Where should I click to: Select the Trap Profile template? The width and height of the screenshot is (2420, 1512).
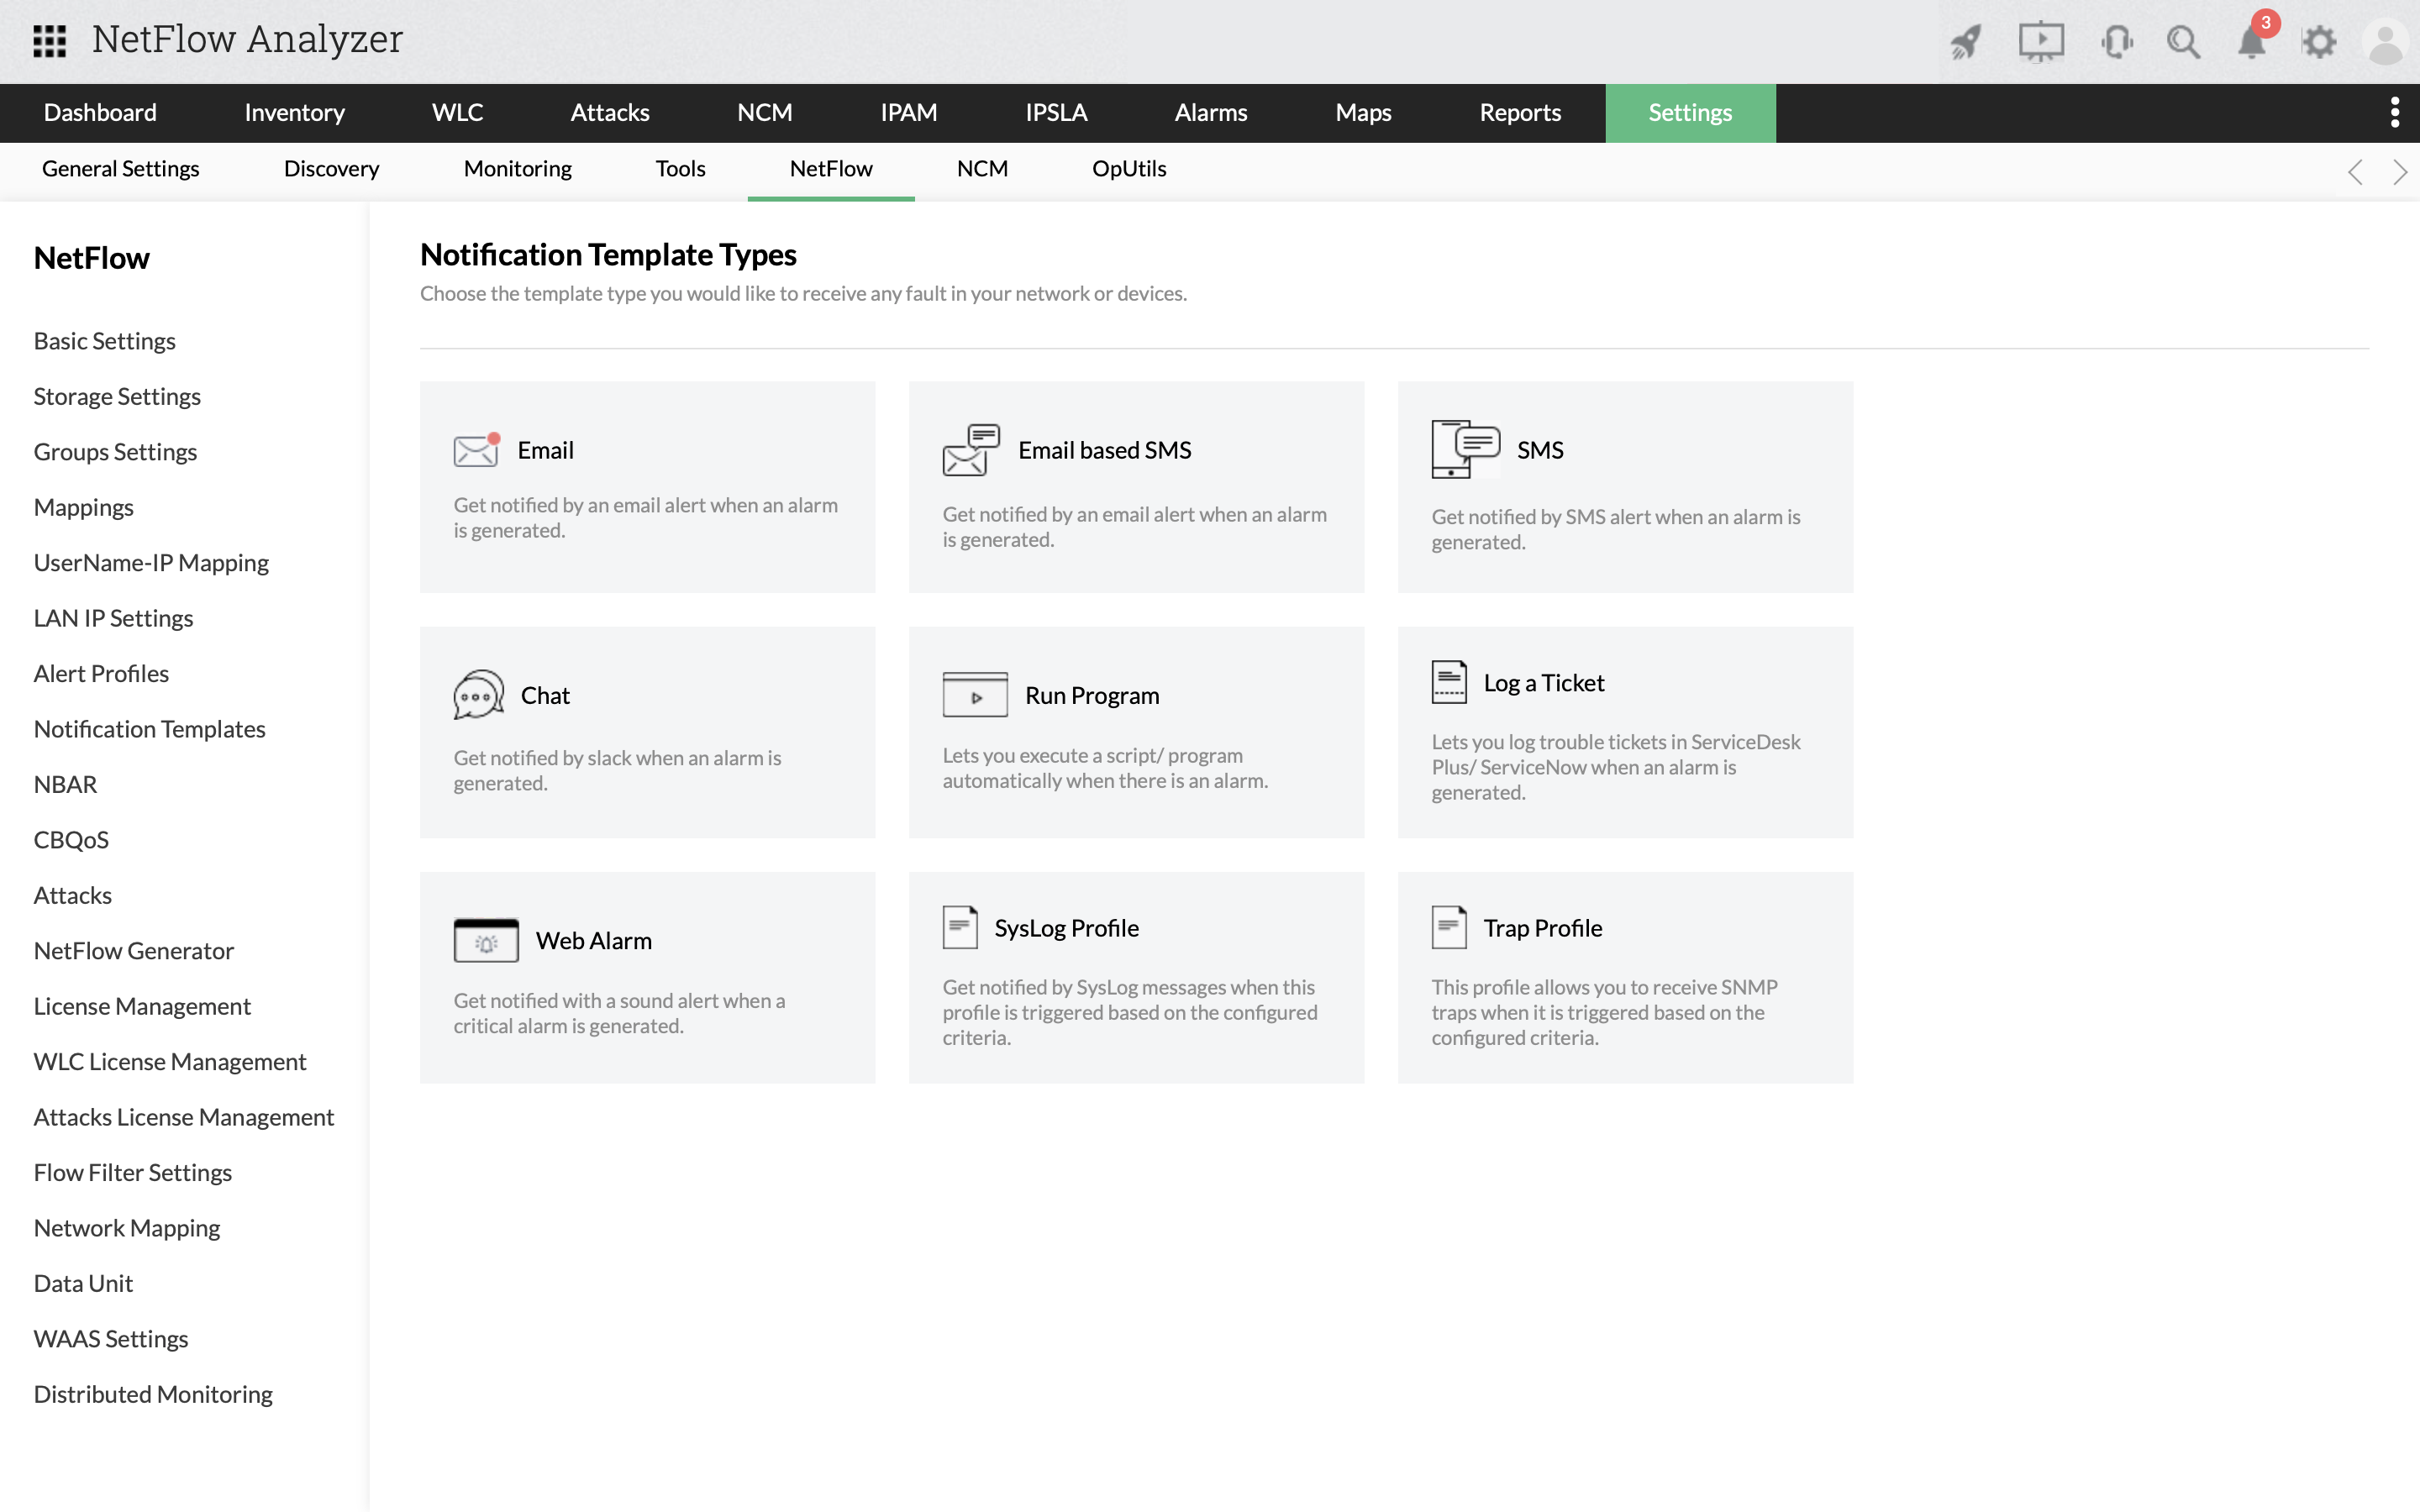click(x=1625, y=977)
